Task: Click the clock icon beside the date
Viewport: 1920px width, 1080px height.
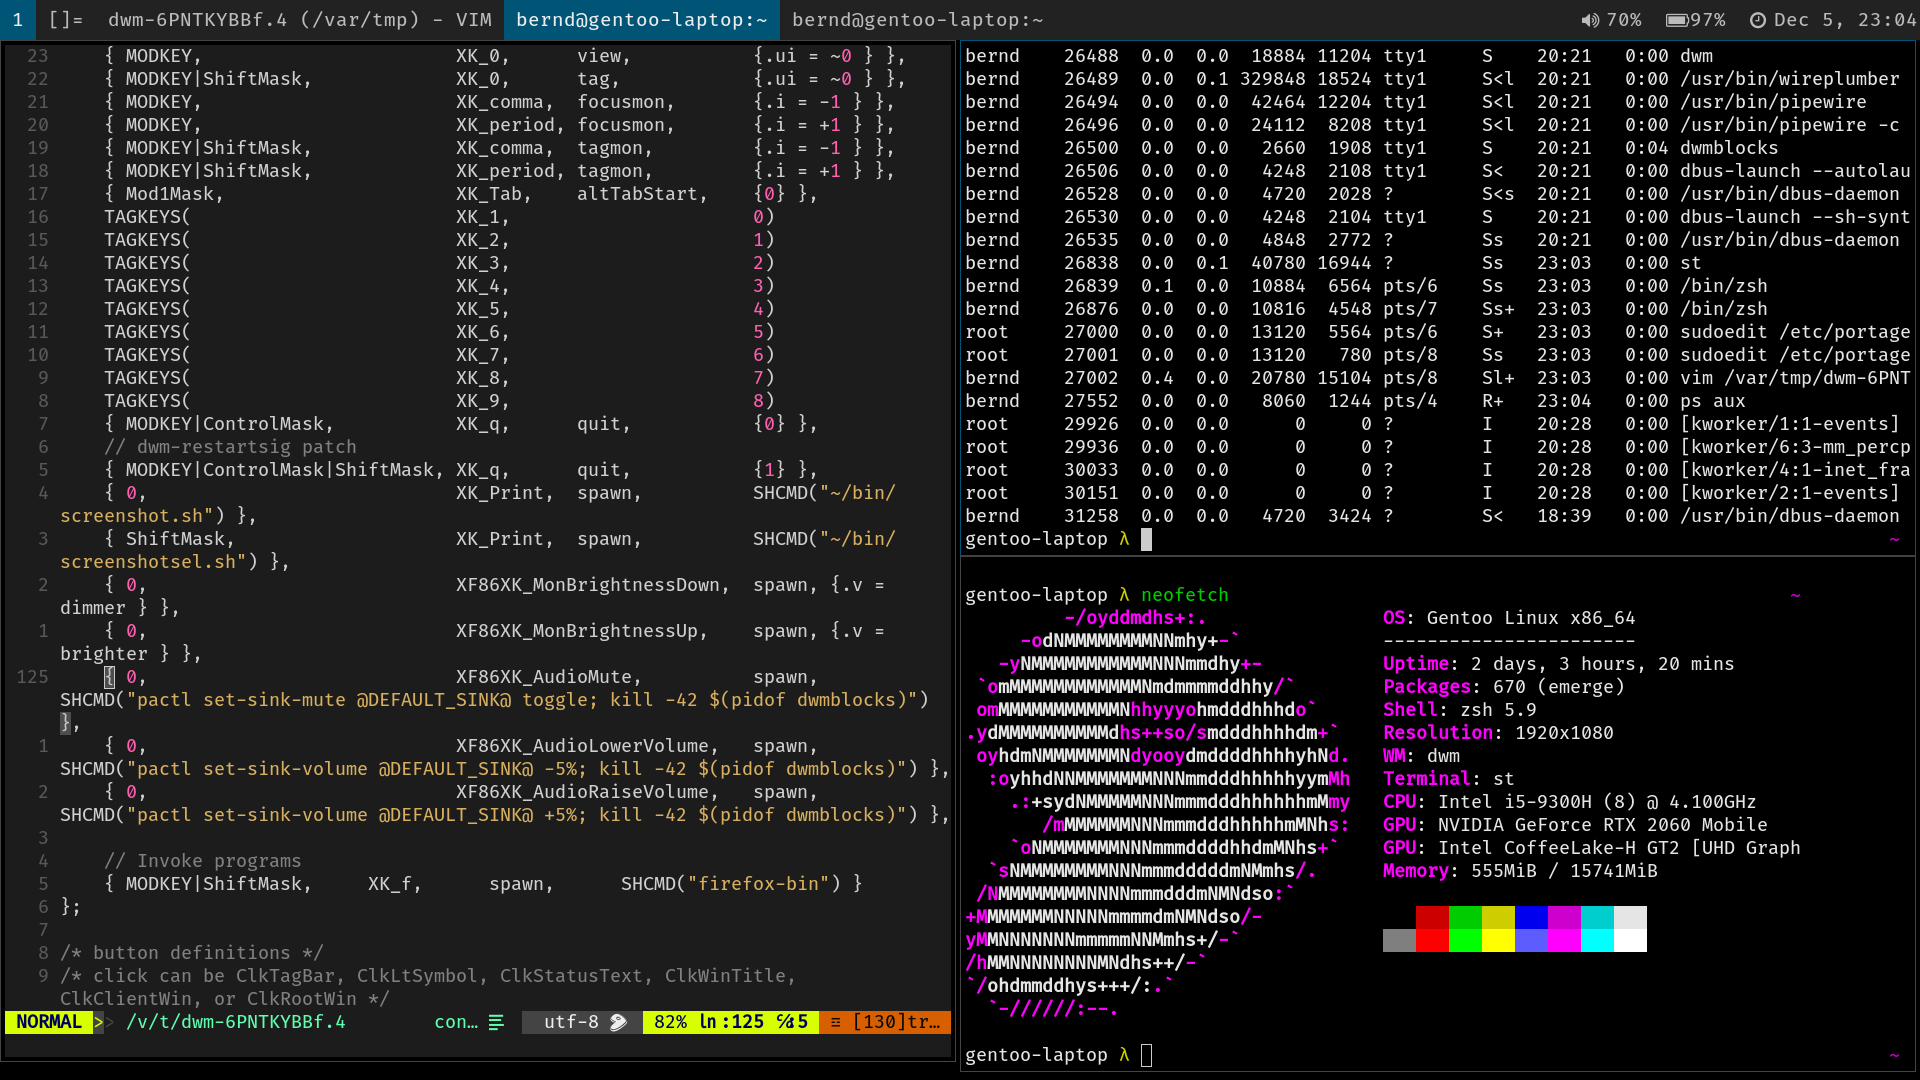Action: tap(1757, 20)
